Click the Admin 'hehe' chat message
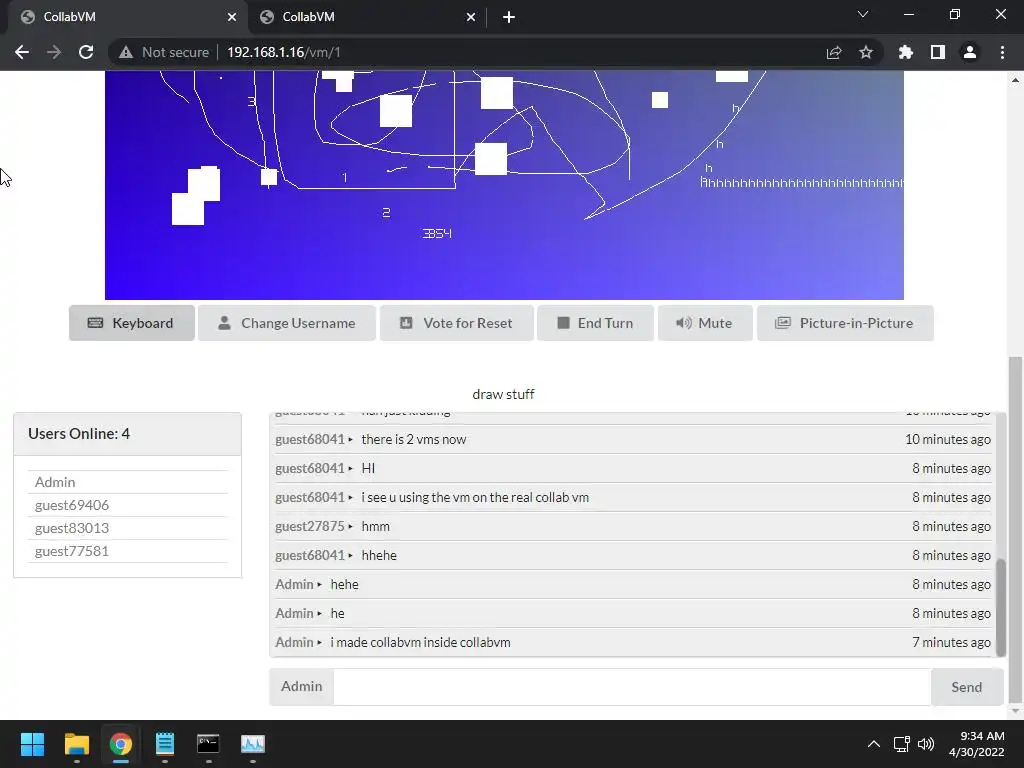Image resolution: width=1024 pixels, height=768 pixels. click(x=345, y=584)
